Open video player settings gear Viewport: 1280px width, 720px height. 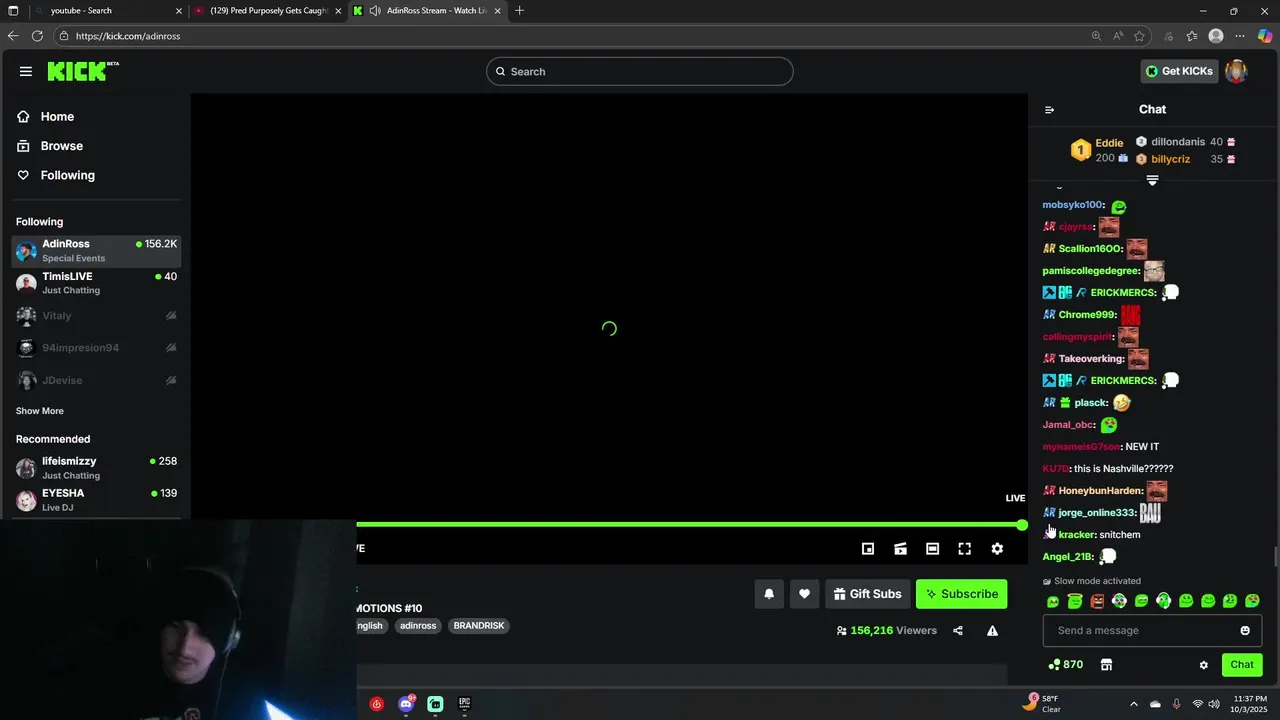[x=997, y=549]
